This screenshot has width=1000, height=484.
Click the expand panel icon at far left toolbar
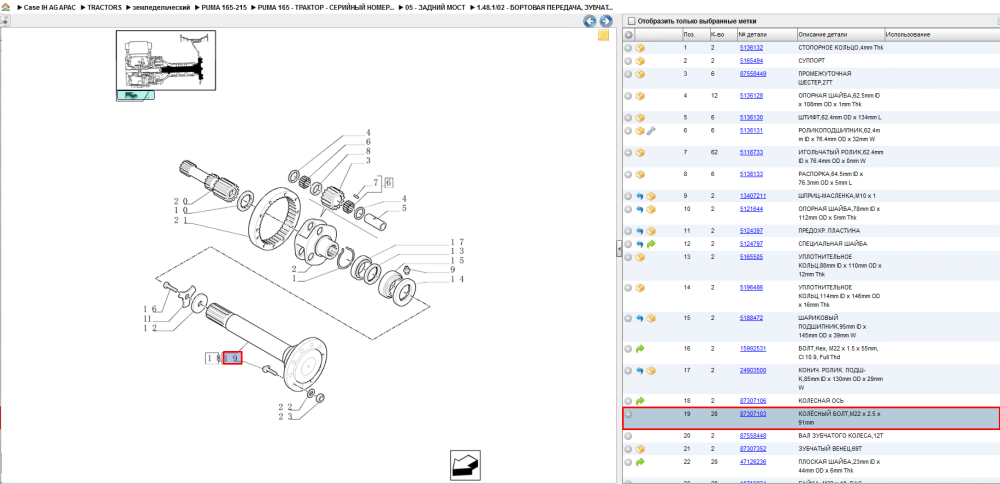[5, 21]
